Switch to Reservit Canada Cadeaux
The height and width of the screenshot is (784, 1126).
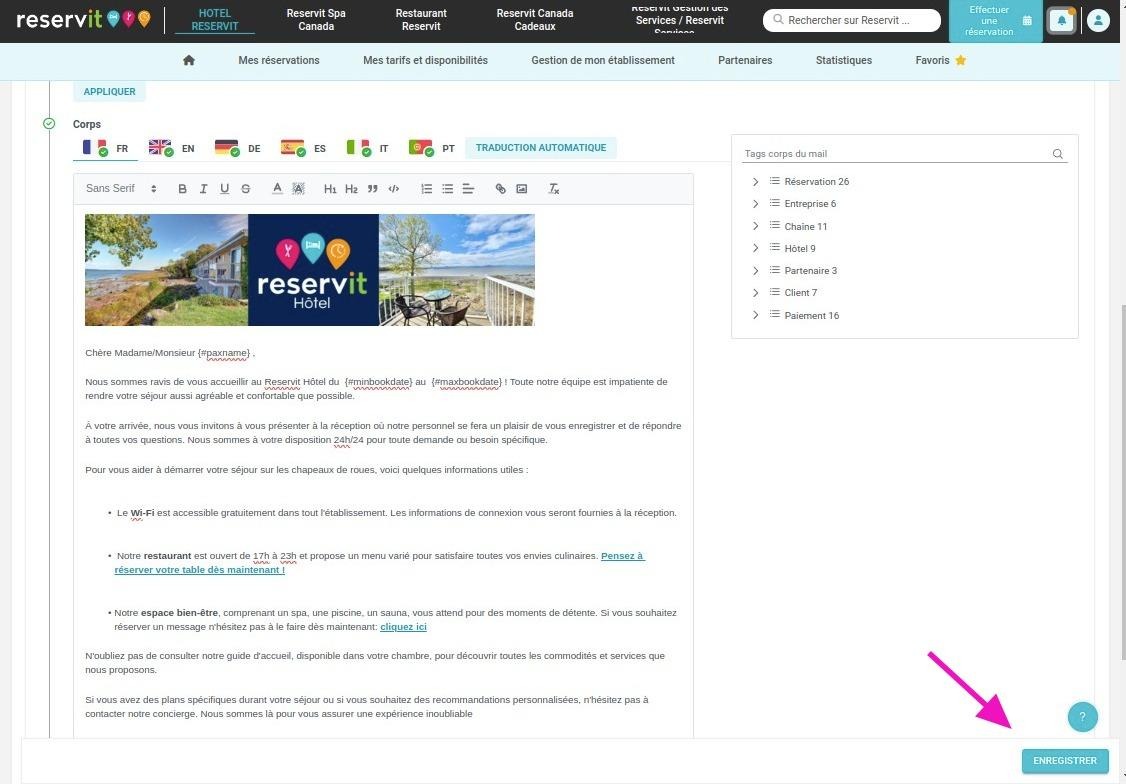coord(535,19)
